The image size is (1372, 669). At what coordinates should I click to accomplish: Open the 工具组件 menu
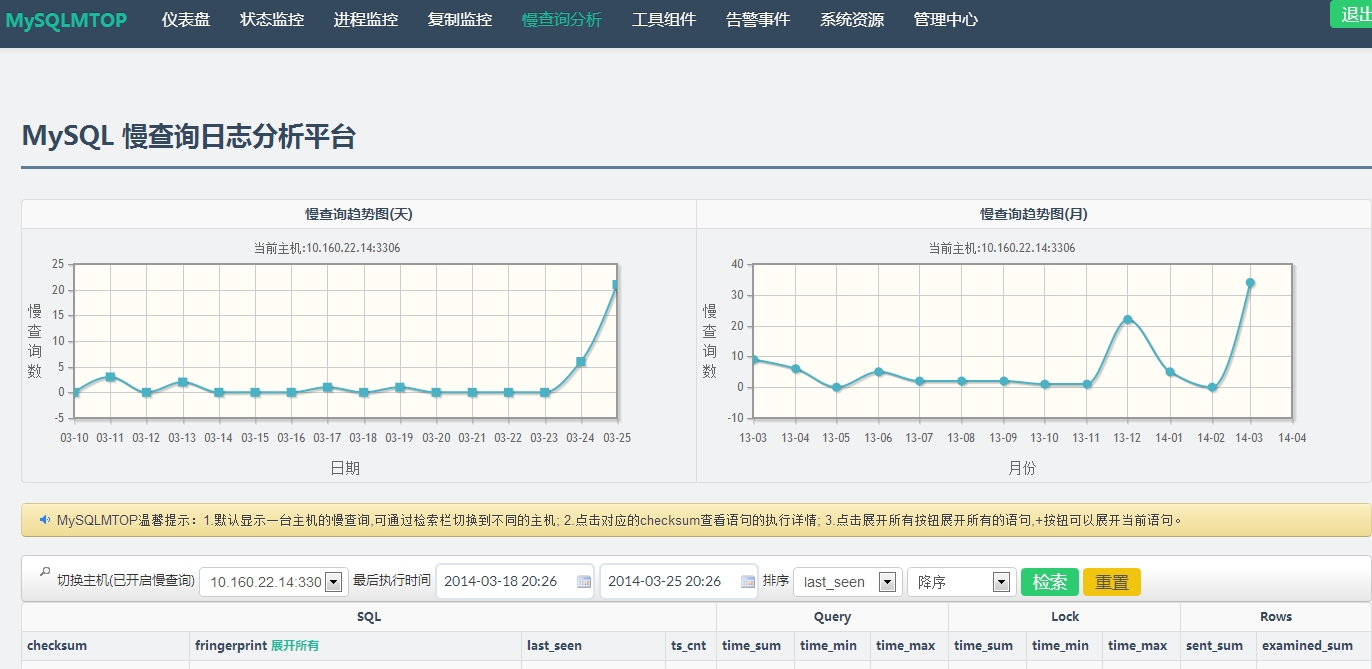[x=664, y=19]
